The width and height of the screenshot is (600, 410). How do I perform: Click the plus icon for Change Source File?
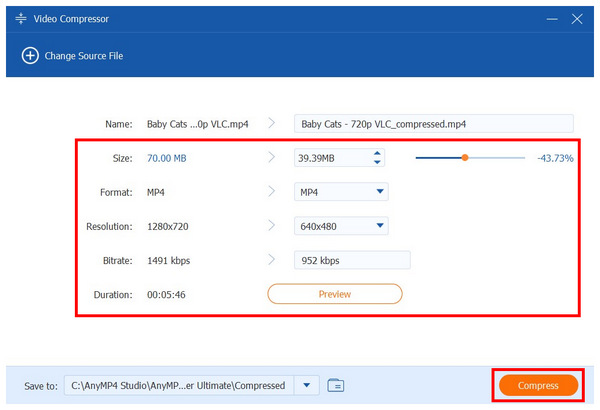coord(29,56)
